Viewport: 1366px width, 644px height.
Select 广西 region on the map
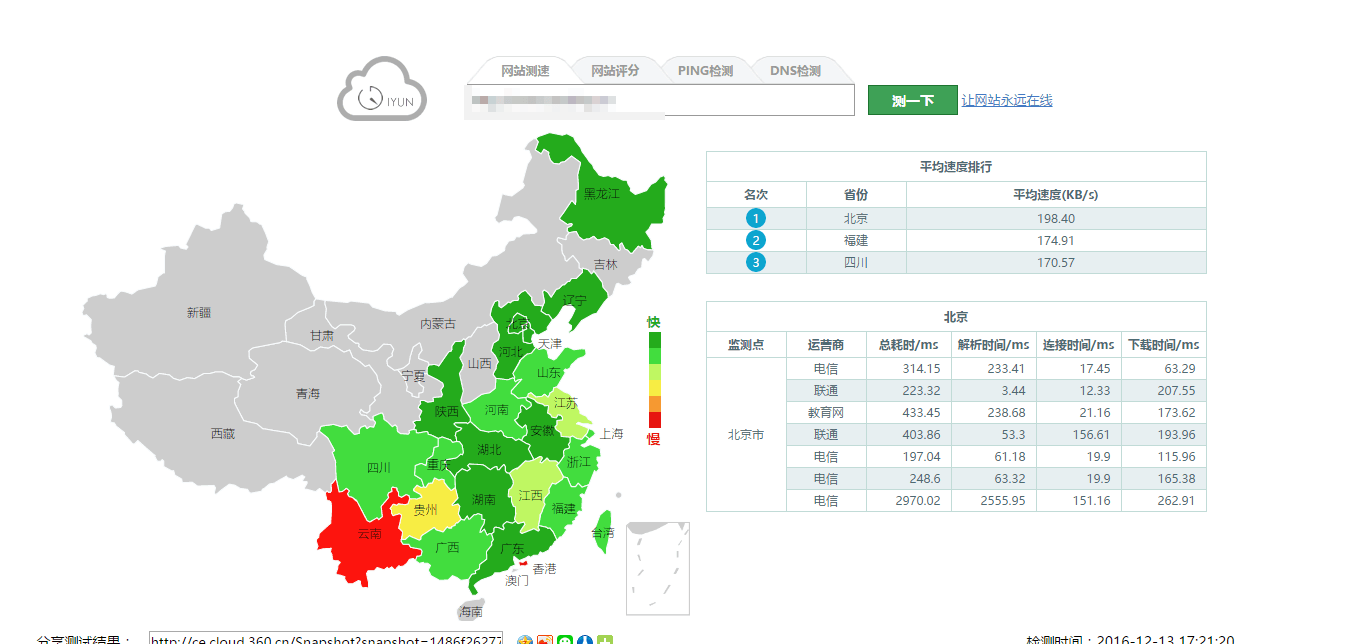pyautogui.click(x=446, y=547)
